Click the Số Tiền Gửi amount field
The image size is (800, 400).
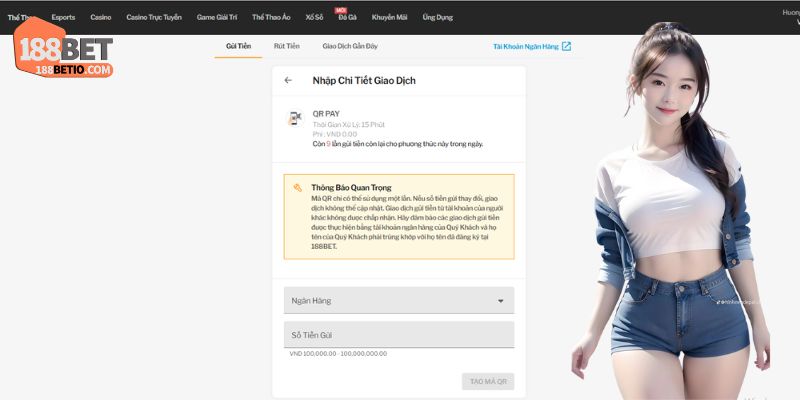(398, 335)
